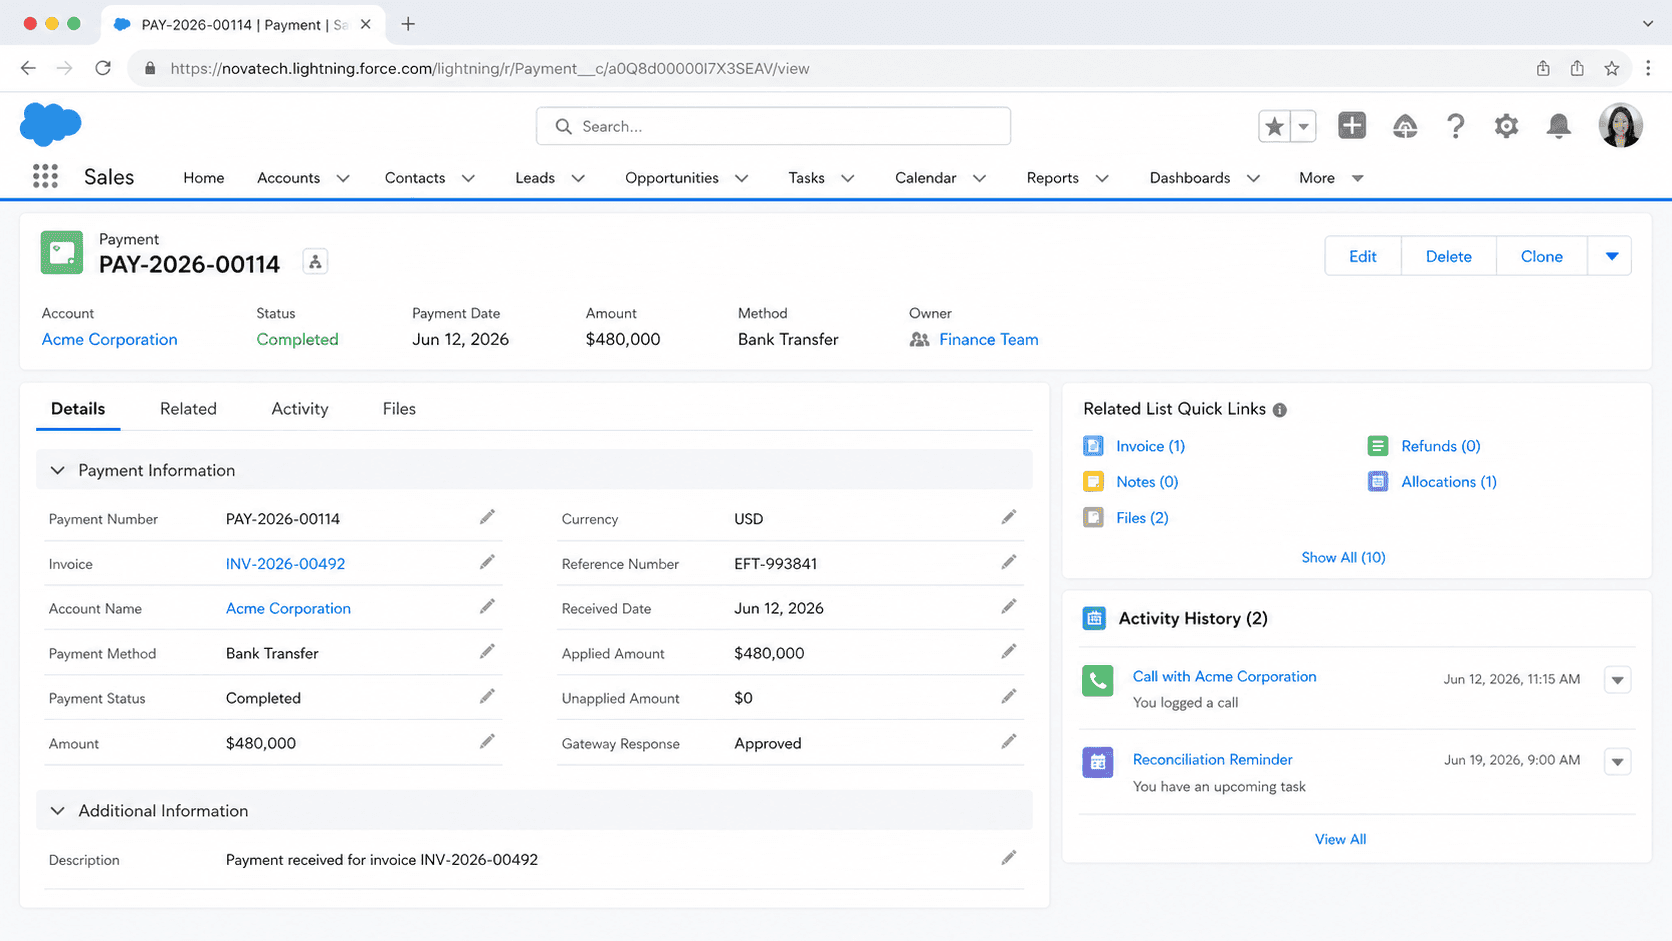Viewport: 1672px width, 941px height.
Task: Open the Calendar nav item
Action: 926,178
